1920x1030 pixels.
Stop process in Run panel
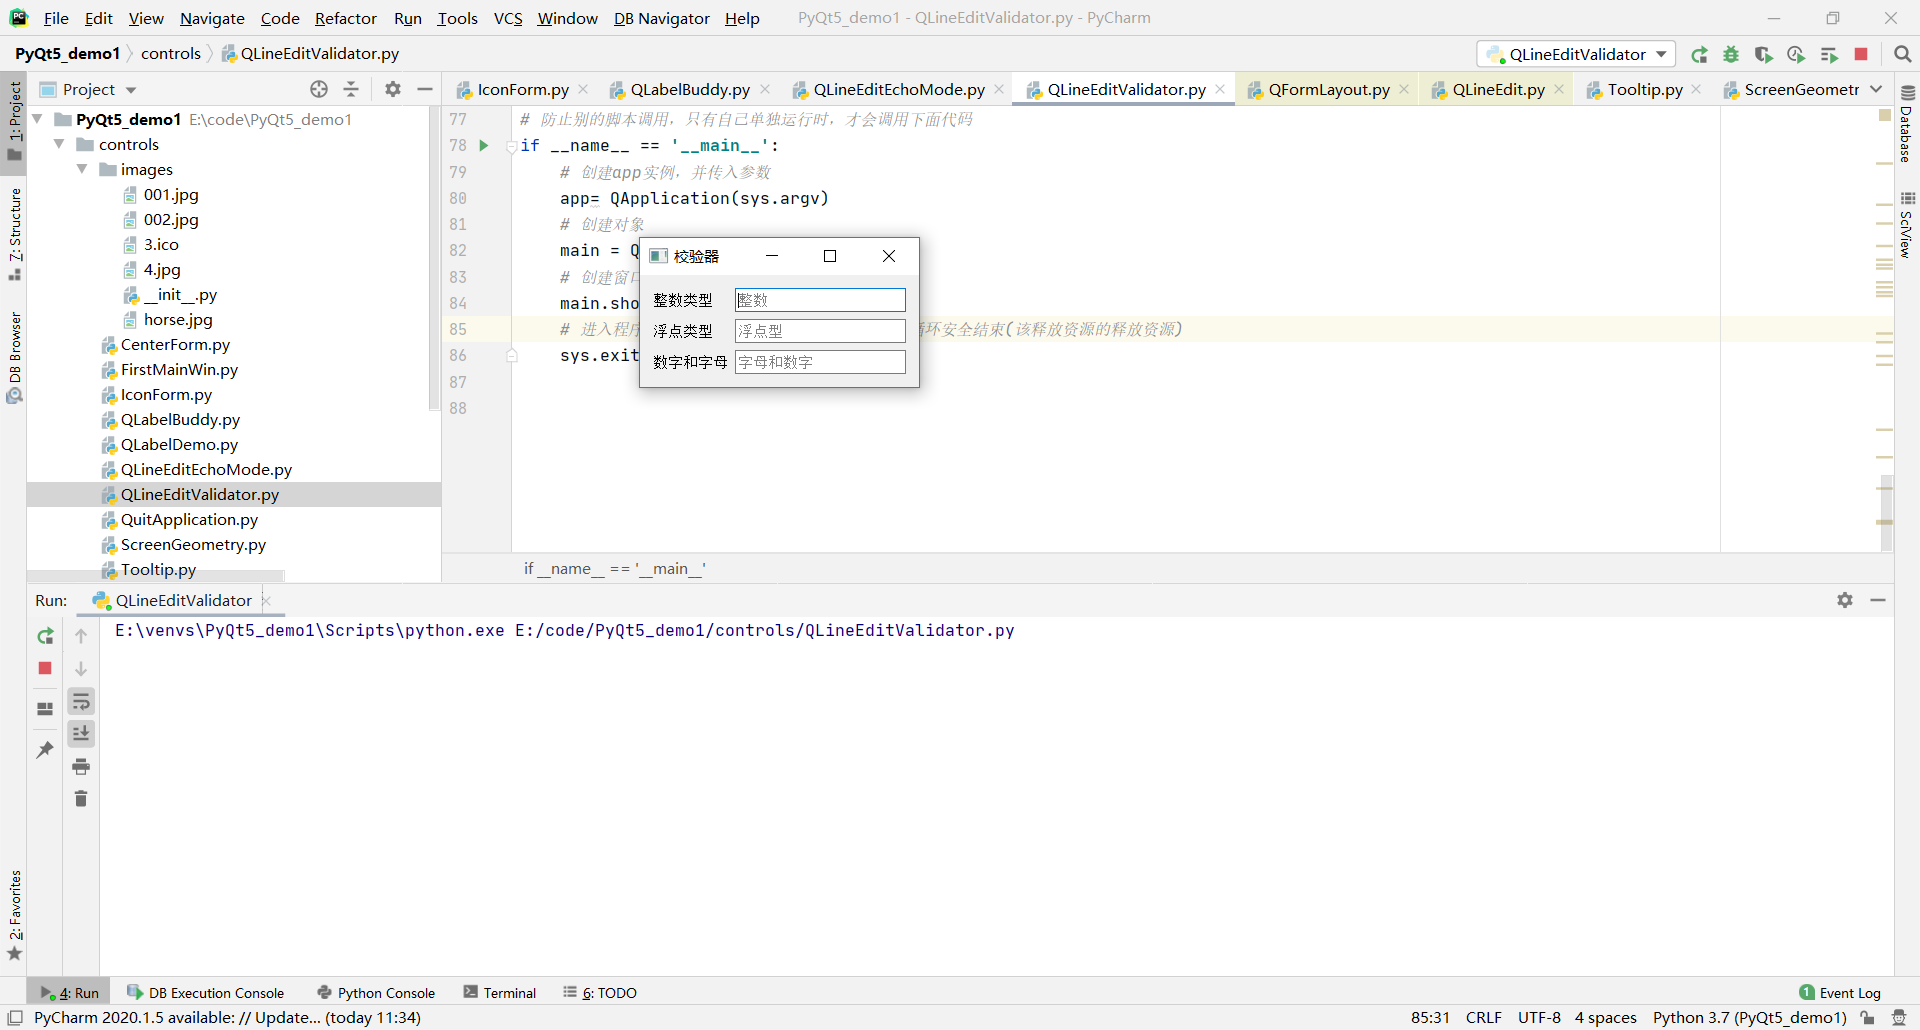pyautogui.click(x=45, y=668)
